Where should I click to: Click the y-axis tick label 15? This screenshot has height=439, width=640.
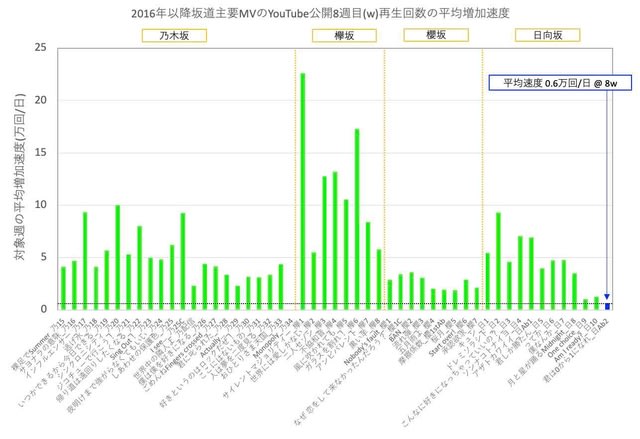[41, 153]
